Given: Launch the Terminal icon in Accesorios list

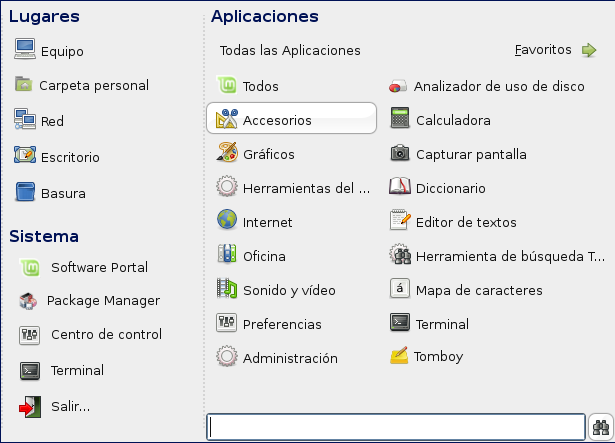Looking at the screenshot, I should point(400,323).
